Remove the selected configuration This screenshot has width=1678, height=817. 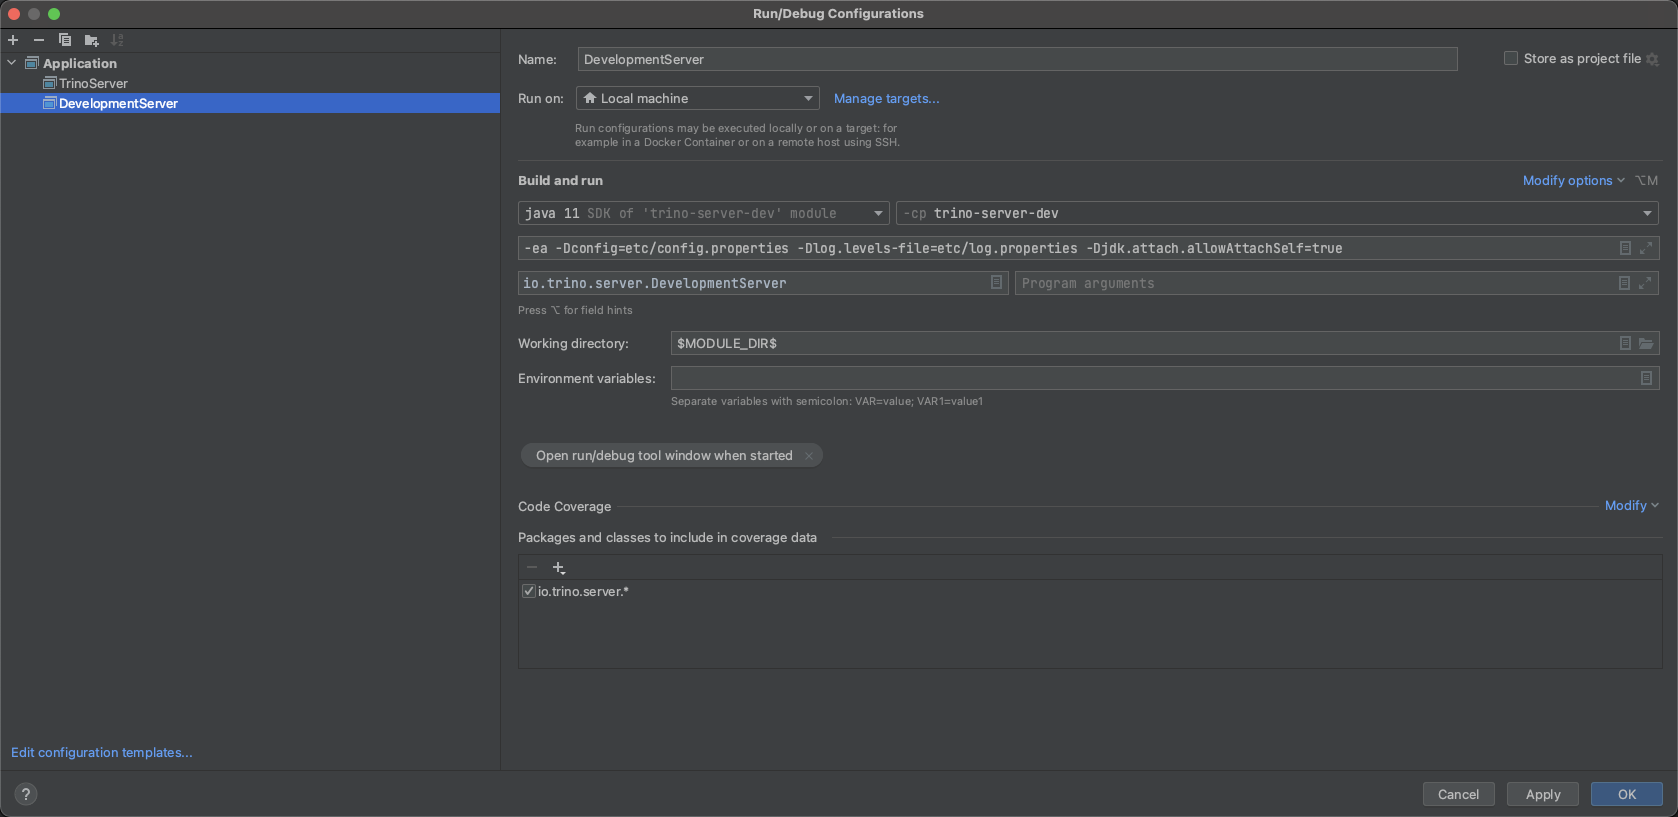click(x=39, y=40)
